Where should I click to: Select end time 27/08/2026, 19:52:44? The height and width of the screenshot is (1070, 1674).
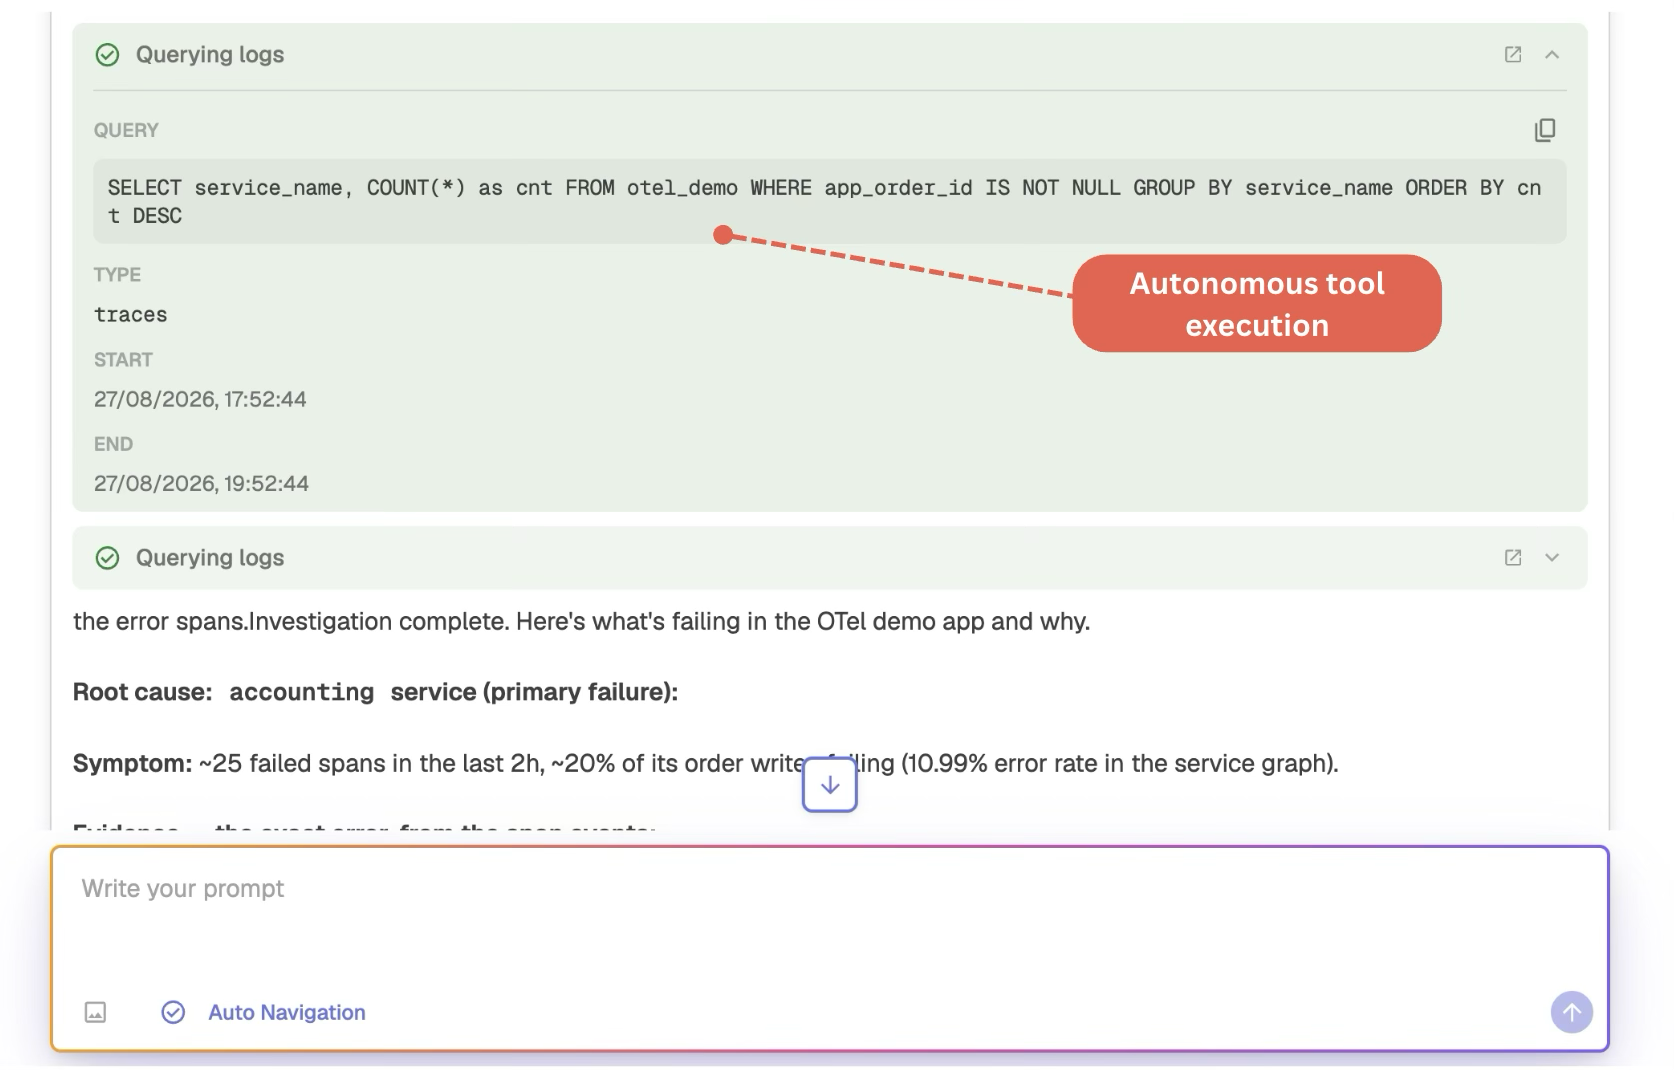[201, 483]
